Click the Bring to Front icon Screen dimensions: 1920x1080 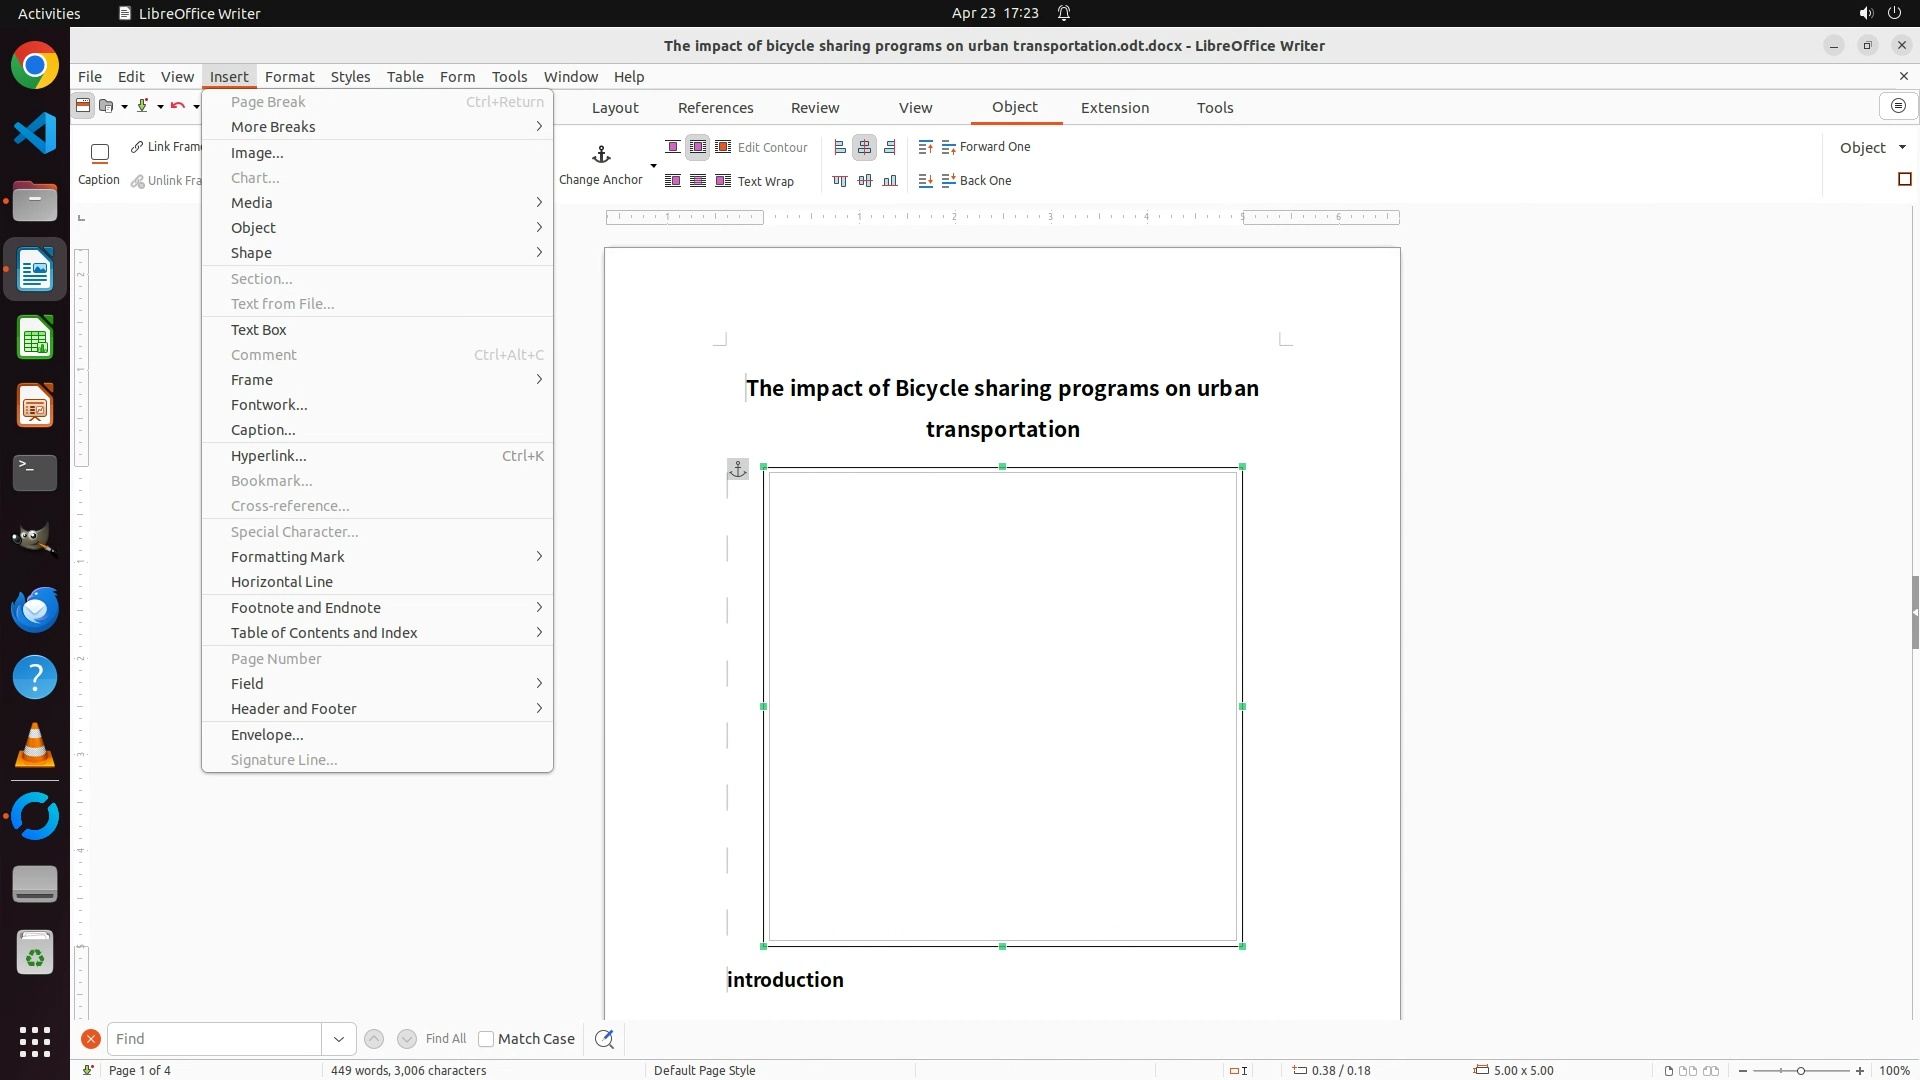click(x=925, y=147)
